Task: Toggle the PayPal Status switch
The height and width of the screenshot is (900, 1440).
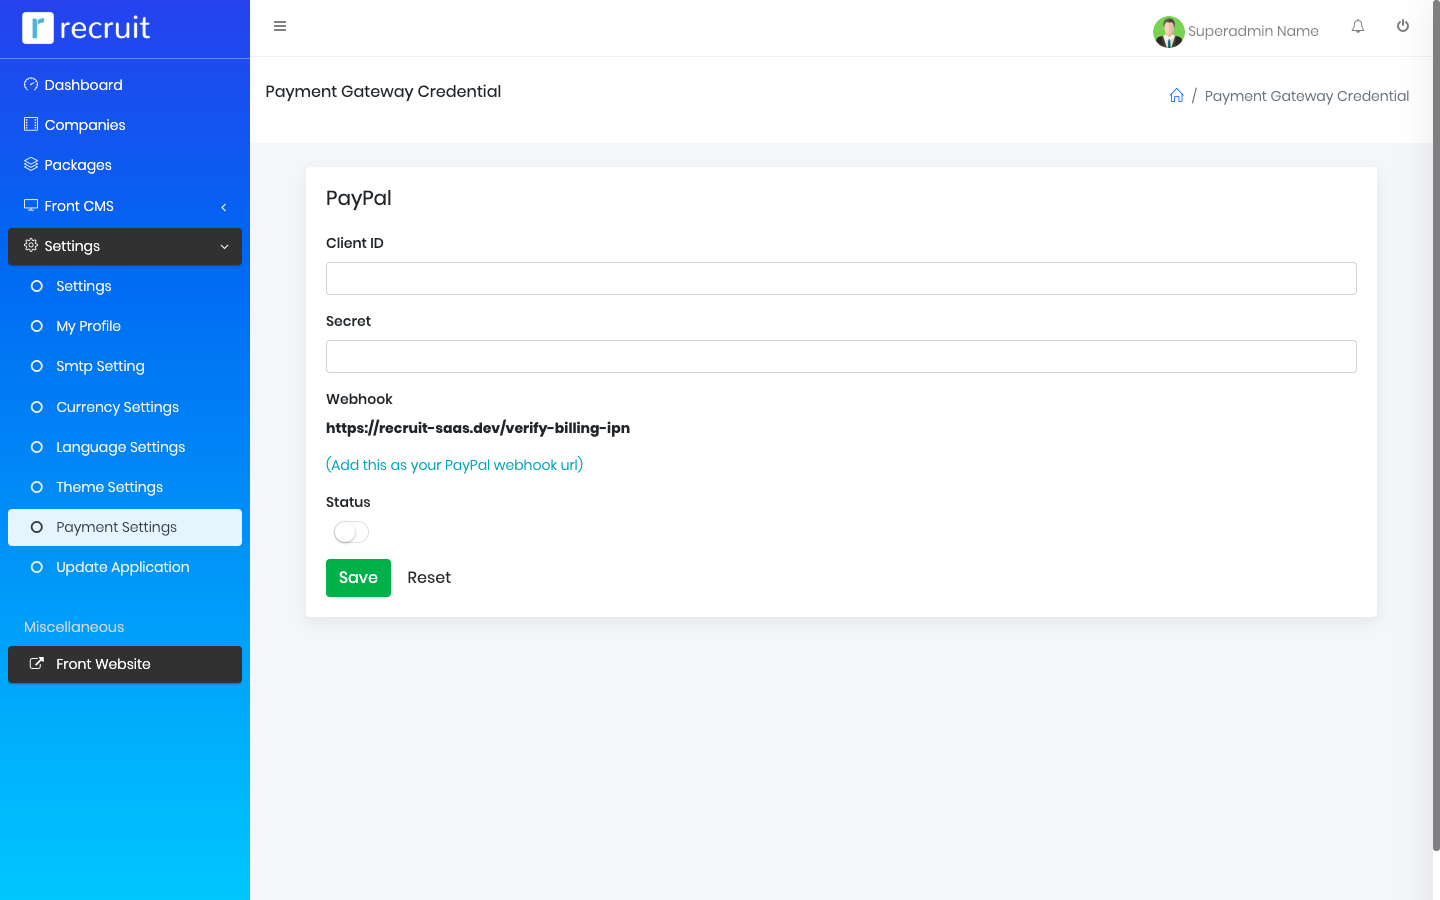Action: point(351,532)
